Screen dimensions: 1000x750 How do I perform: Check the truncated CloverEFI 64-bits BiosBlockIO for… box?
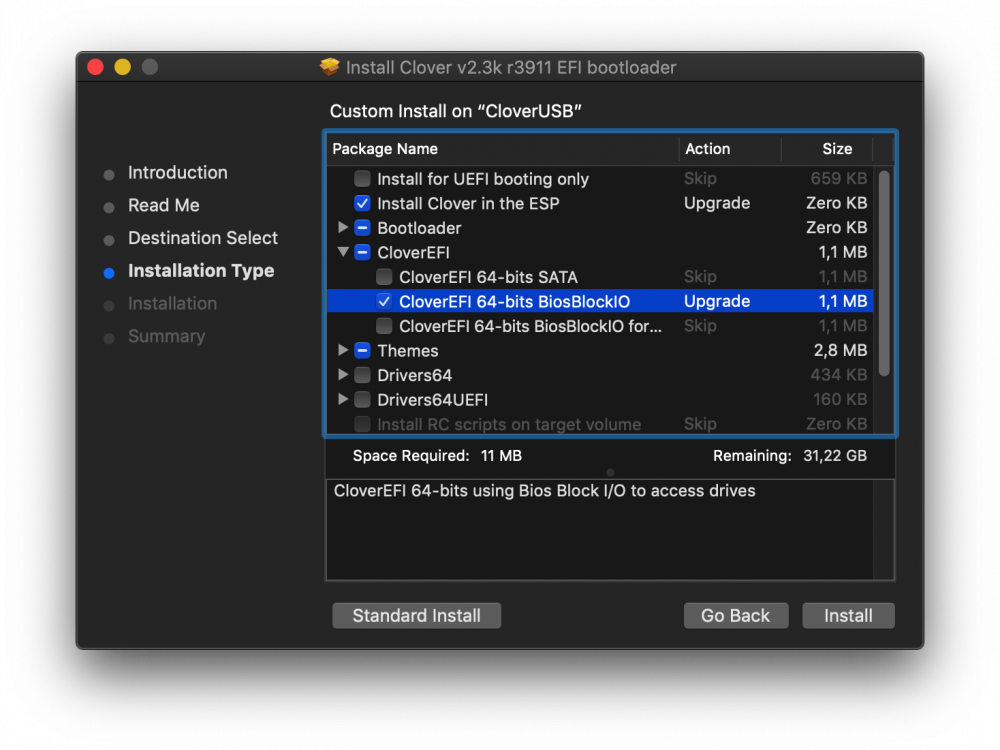(384, 326)
